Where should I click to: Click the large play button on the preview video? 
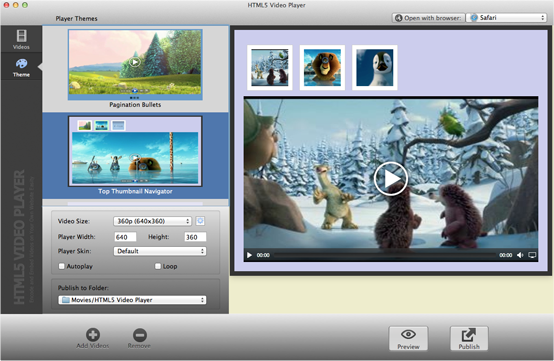pyautogui.click(x=391, y=179)
